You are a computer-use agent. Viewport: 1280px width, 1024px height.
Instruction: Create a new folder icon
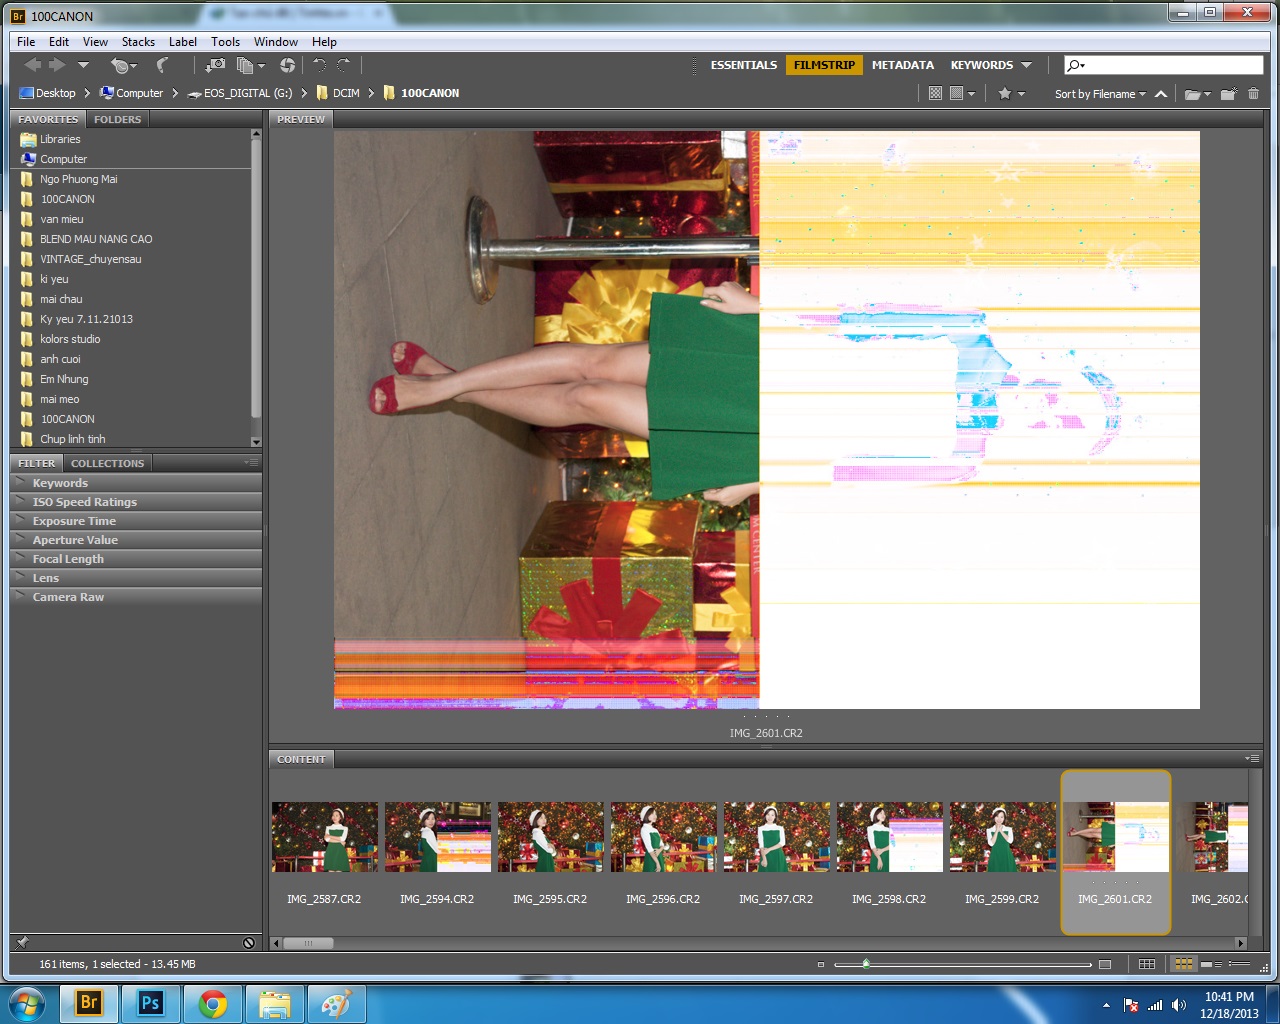pos(1228,94)
